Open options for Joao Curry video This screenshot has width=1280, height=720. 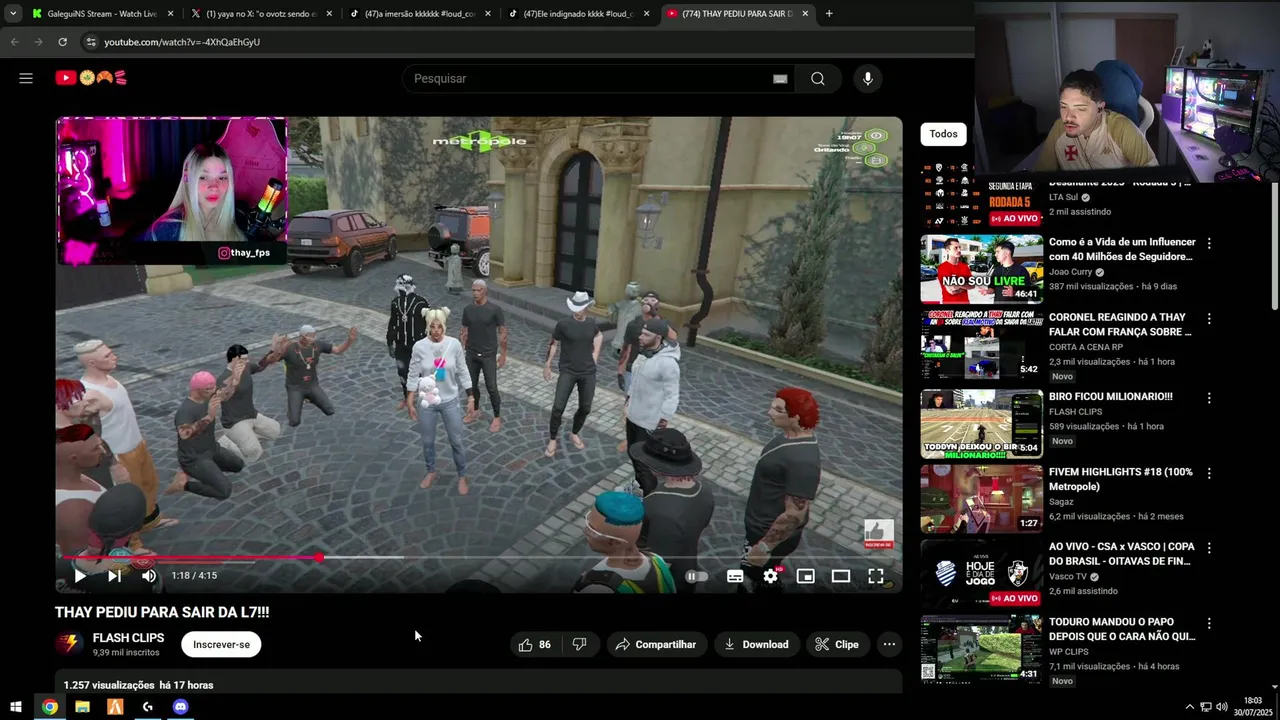[x=1209, y=243]
